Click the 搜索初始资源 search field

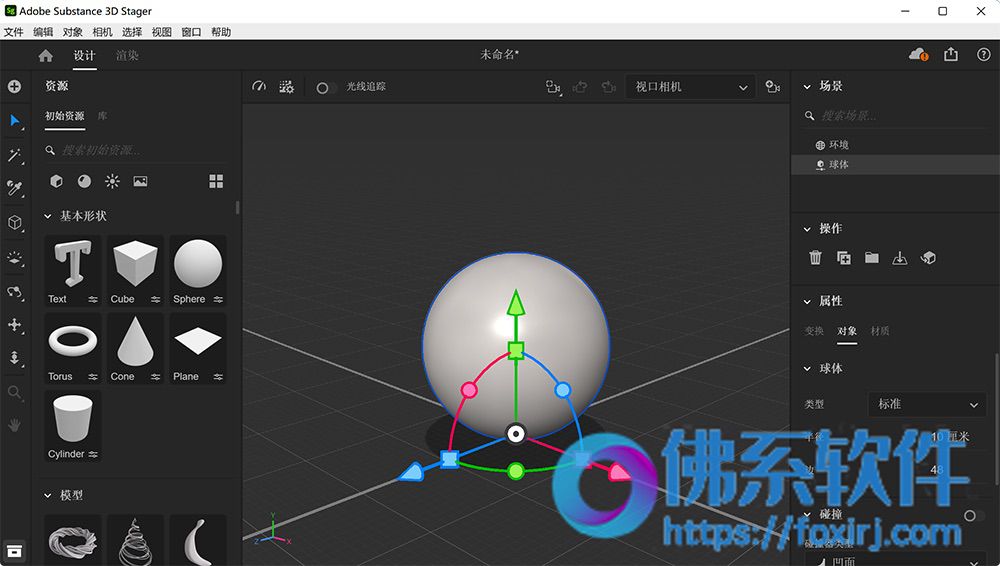pos(140,150)
